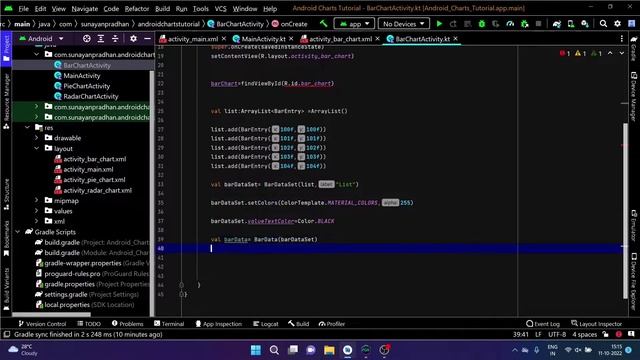Open the Tools menu
Viewport: 640px width, 360px height.
click(200, 8)
